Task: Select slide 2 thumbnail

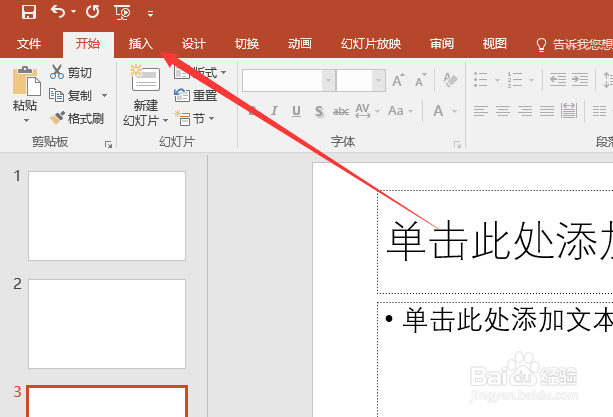Action: 107,324
